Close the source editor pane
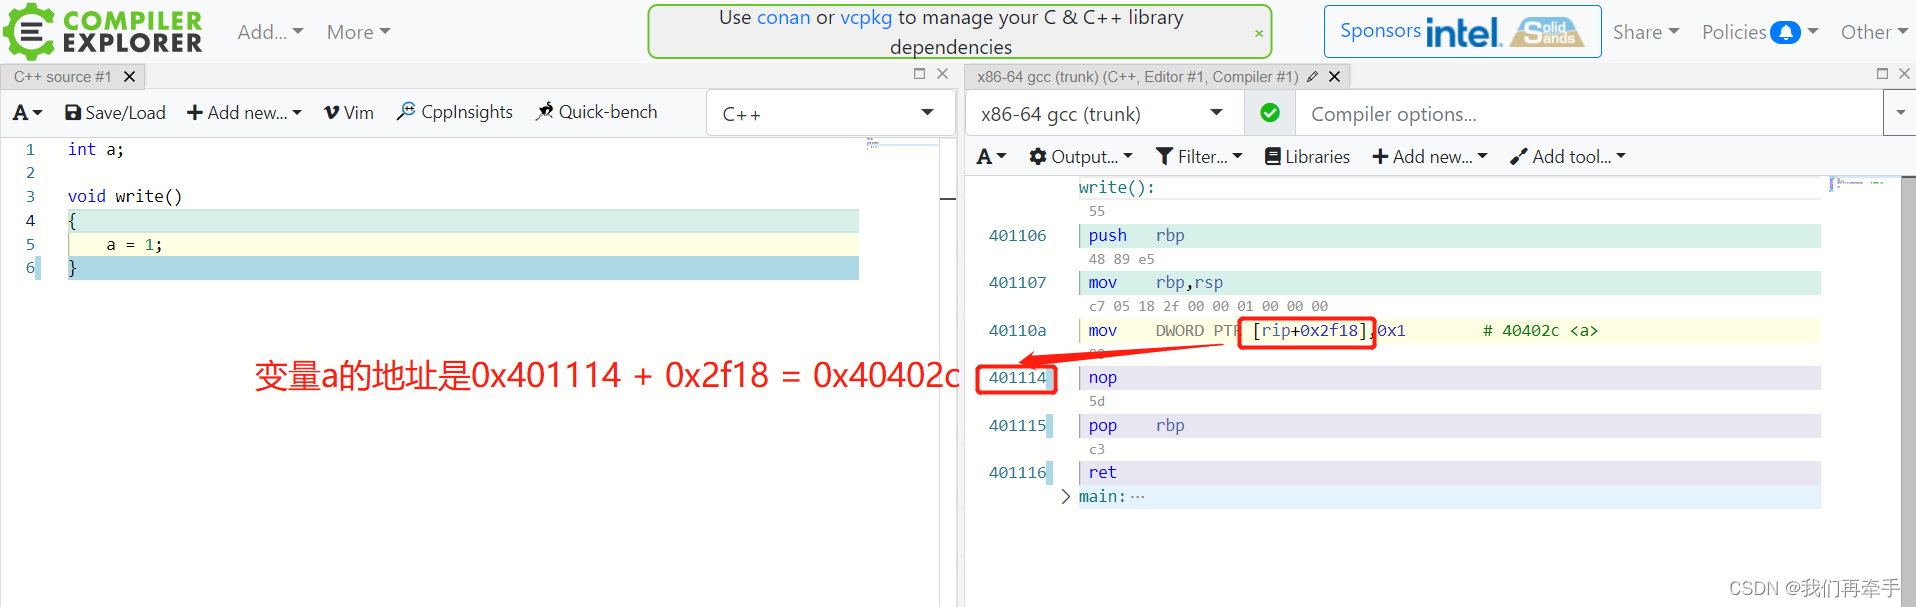Screen dimensions: 1916x607 click(x=942, y=73)
